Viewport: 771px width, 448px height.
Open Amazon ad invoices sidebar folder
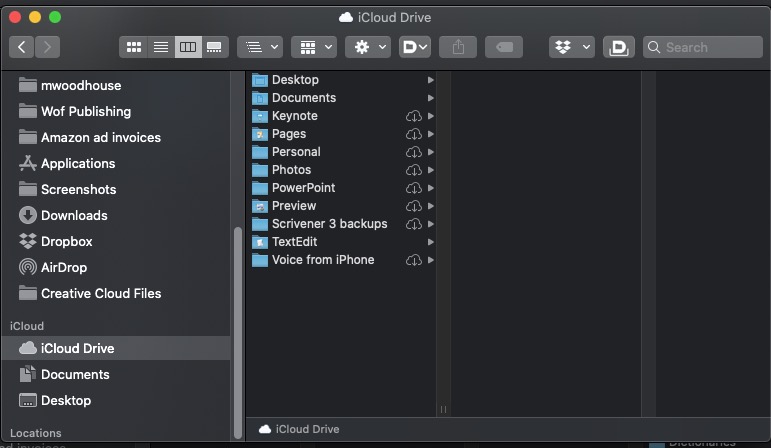coord(116,138)
